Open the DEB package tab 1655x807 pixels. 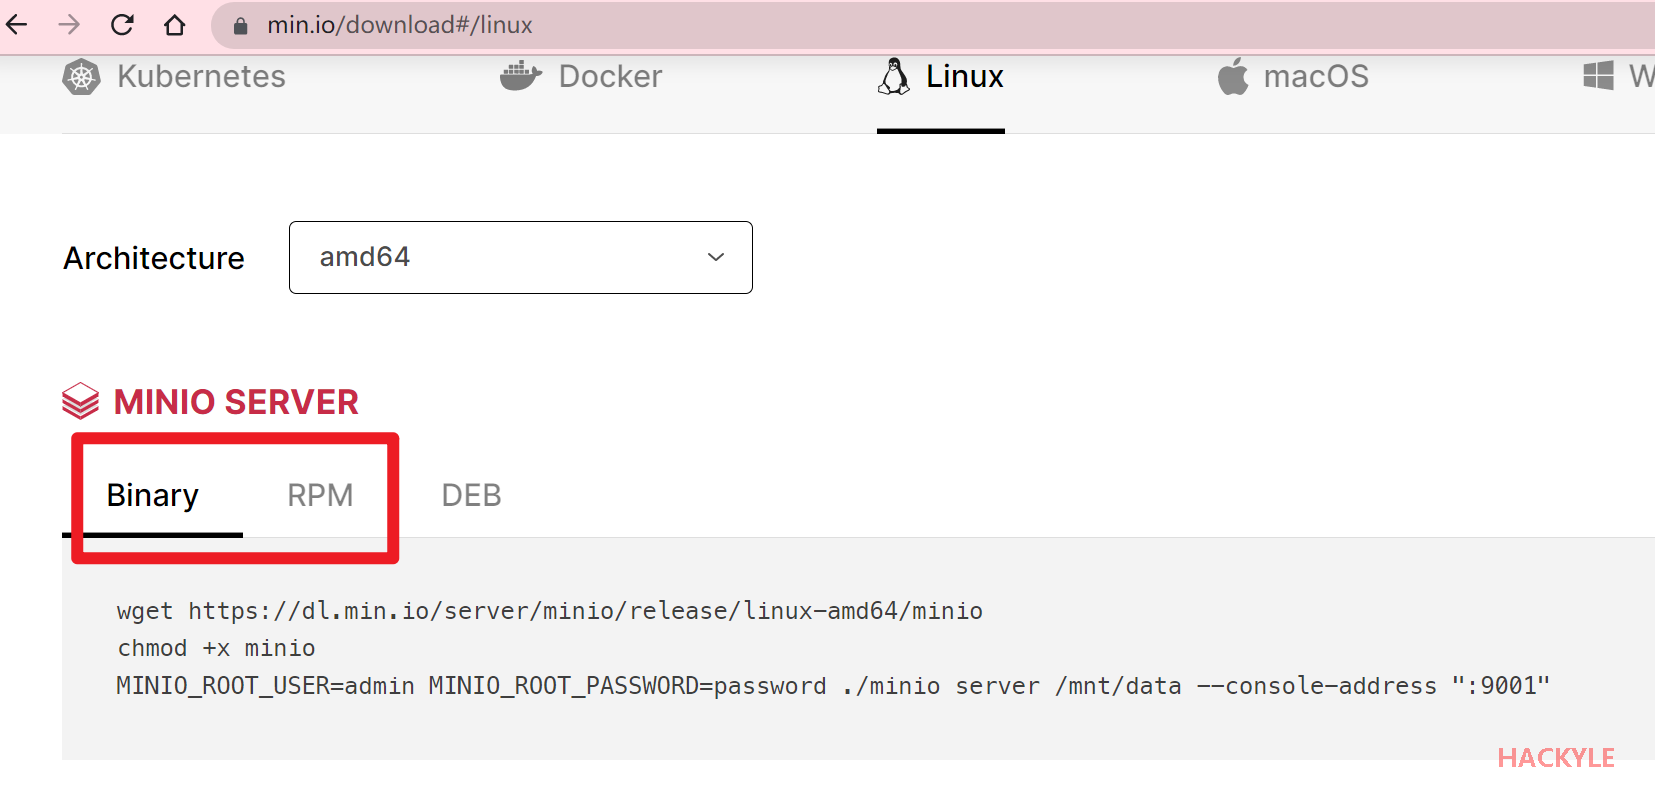[x=471, y=495]
